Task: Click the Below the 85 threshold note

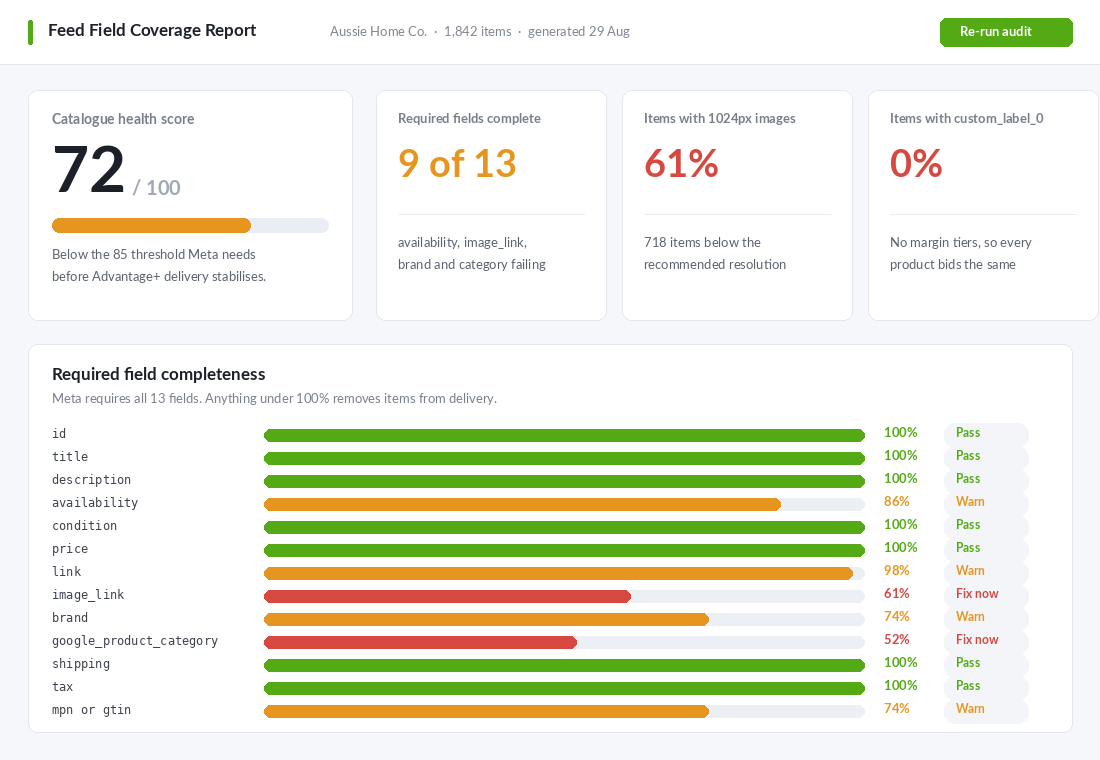Action: pos(159,265)
